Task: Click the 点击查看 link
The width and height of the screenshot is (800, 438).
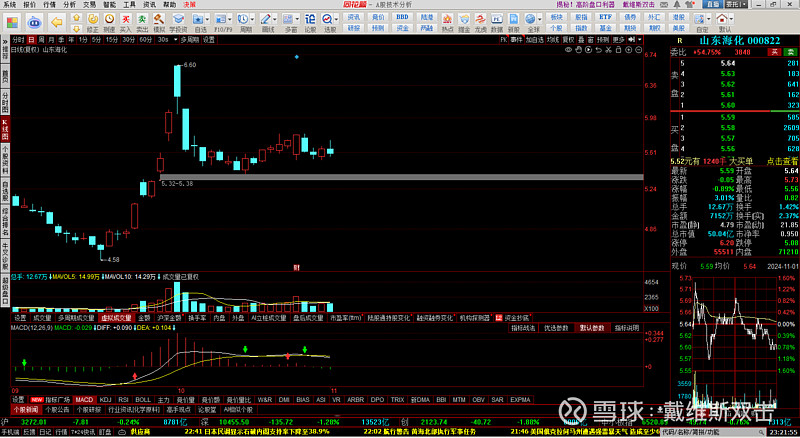Action: [x=782, y=161]
